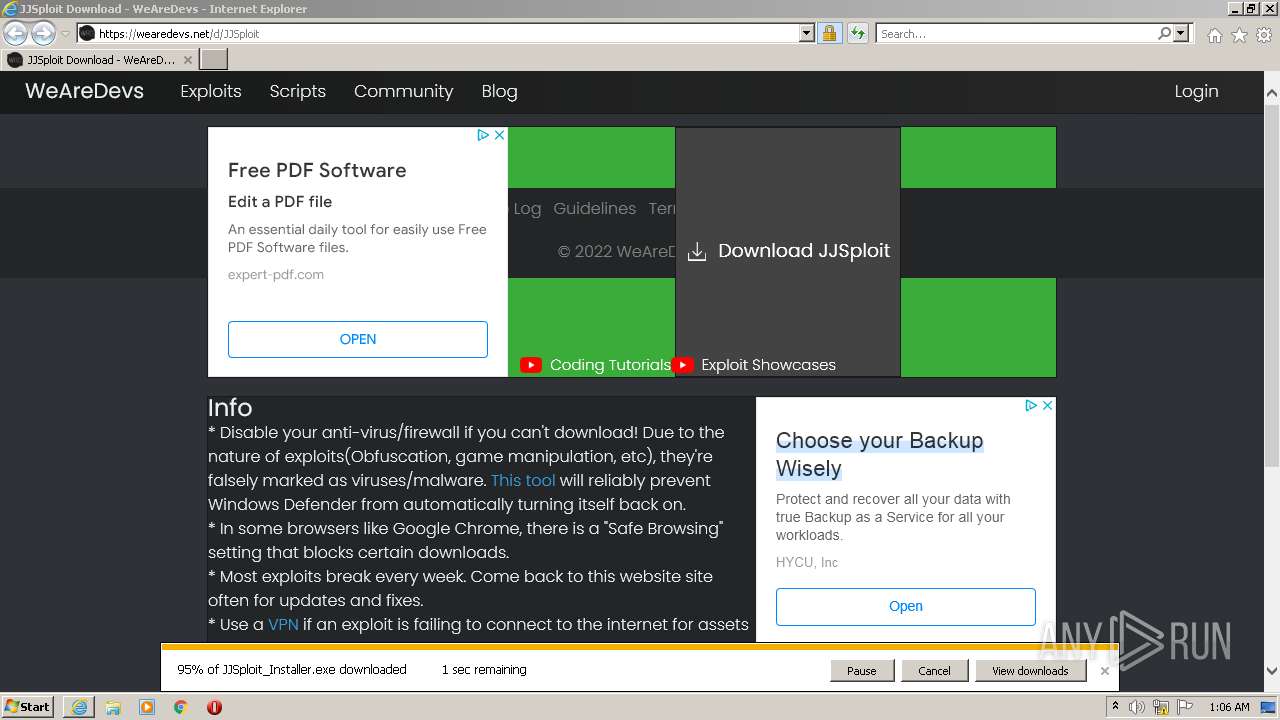Click the Log footer link
This screenshot has width=1280, height=720.
pyautogui.click(x=527, y=208)
